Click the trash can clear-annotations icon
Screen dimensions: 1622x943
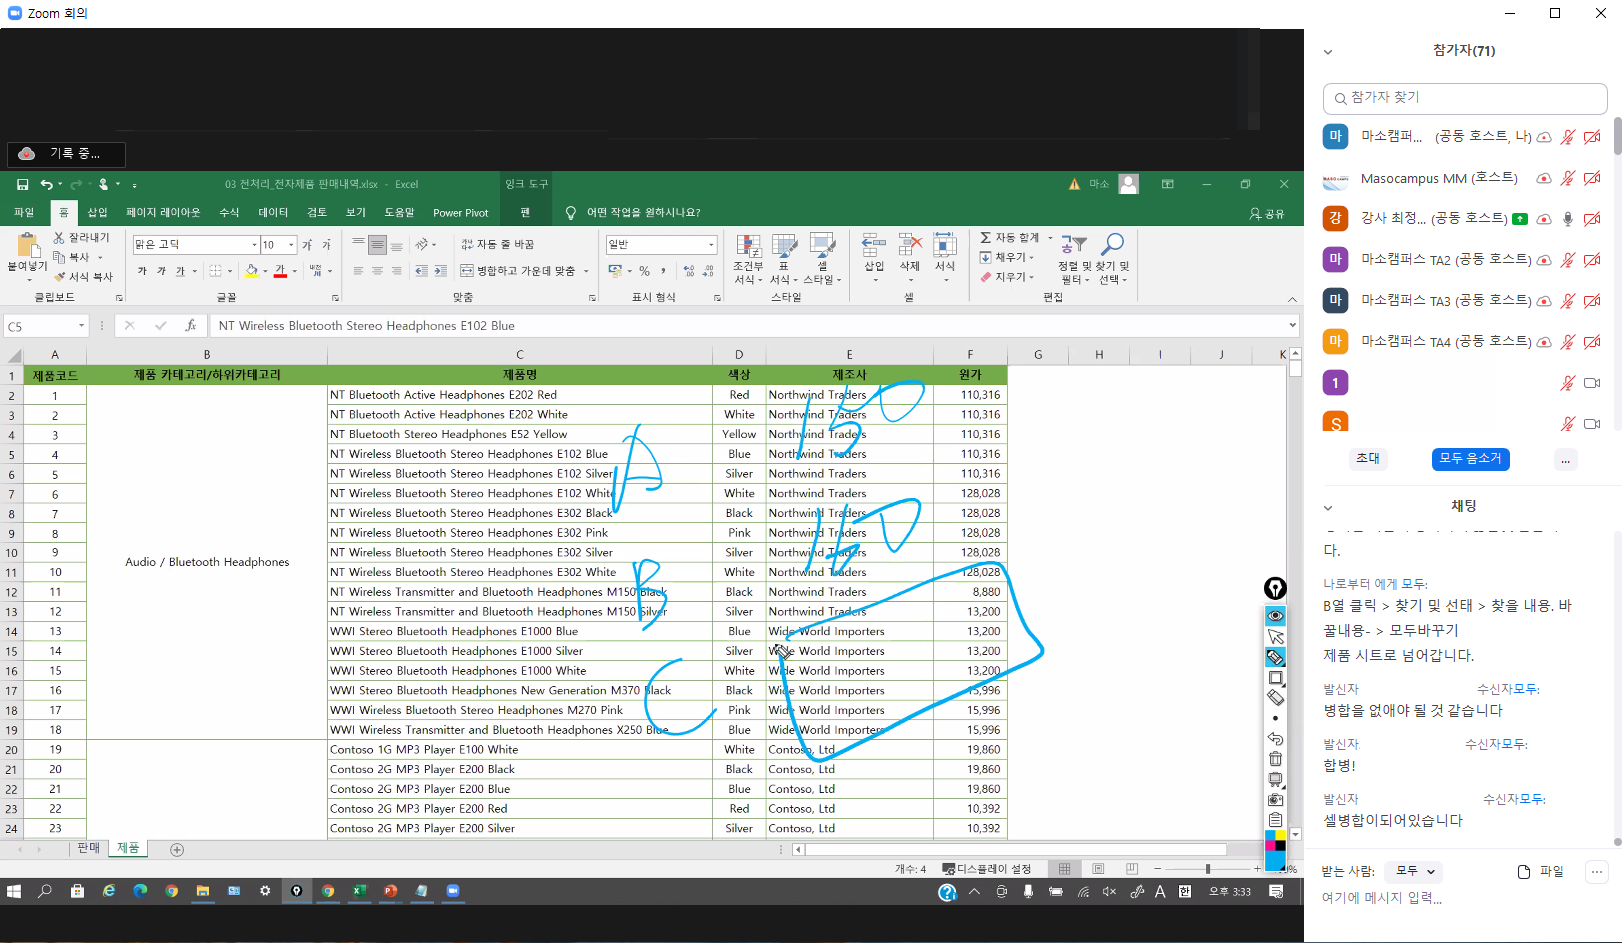[x=1275, y=759]
